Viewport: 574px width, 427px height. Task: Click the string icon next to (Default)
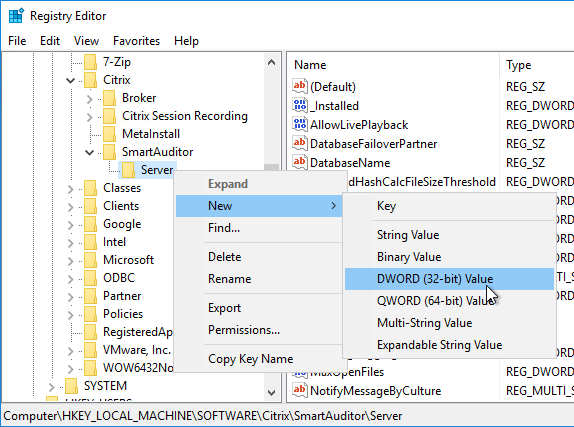click(299, 86)
